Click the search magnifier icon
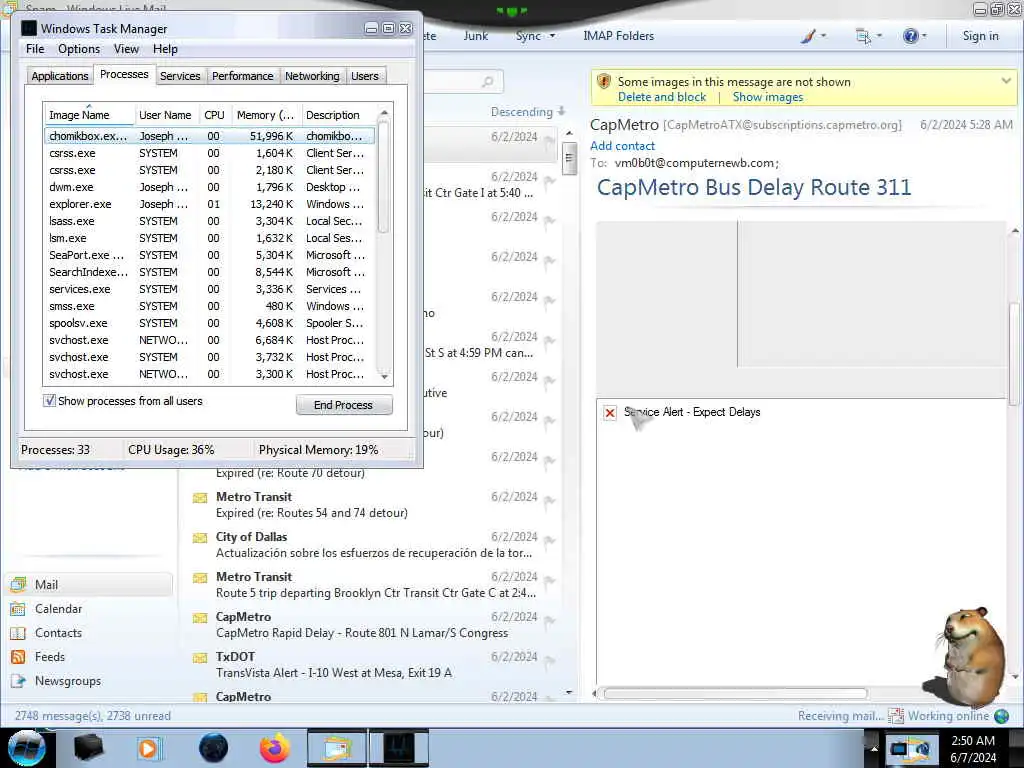Screen dimensions: 1024x768 487,82
